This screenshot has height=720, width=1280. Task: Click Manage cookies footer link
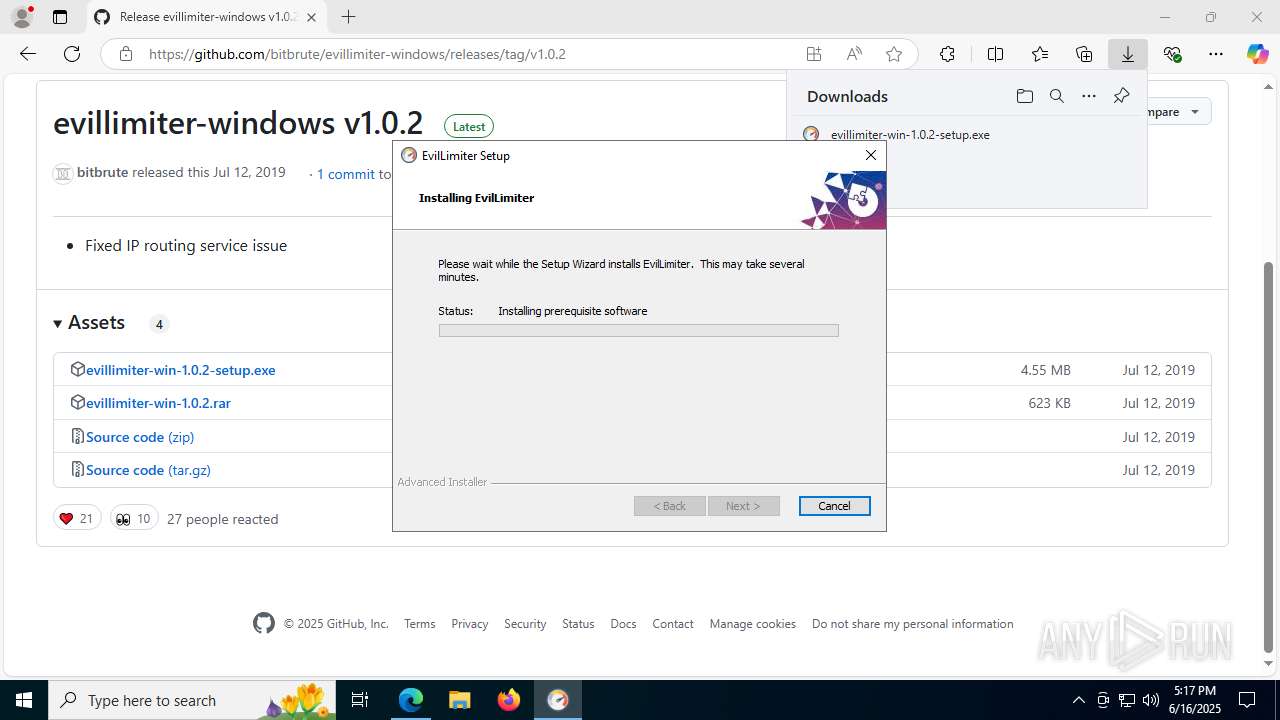pyautogui.click(x=753, y=623)
